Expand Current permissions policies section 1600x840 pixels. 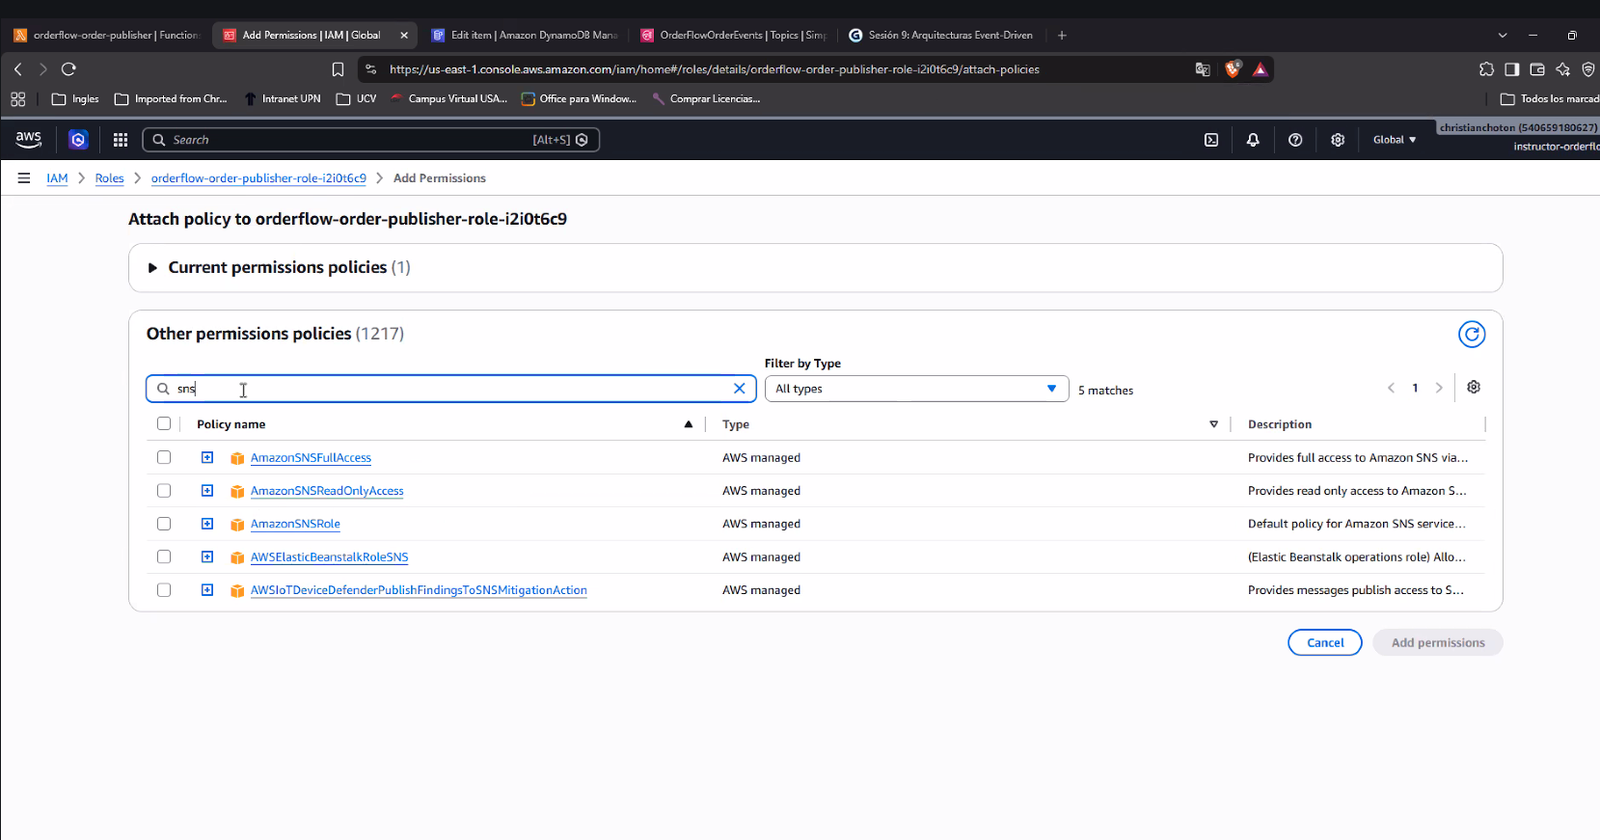(x=153, y=268)
